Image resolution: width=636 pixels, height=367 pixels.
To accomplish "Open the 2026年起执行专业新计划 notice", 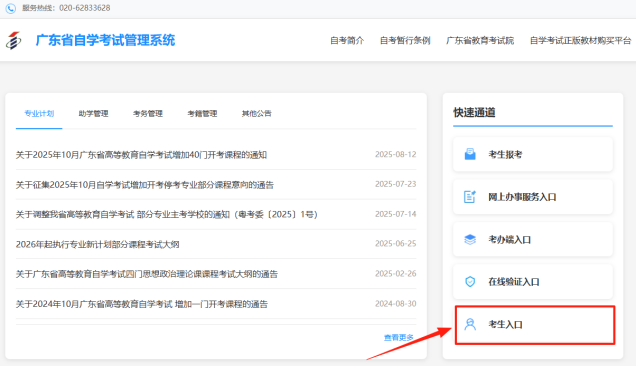I will pyautogui.click(x=97, y=244).
